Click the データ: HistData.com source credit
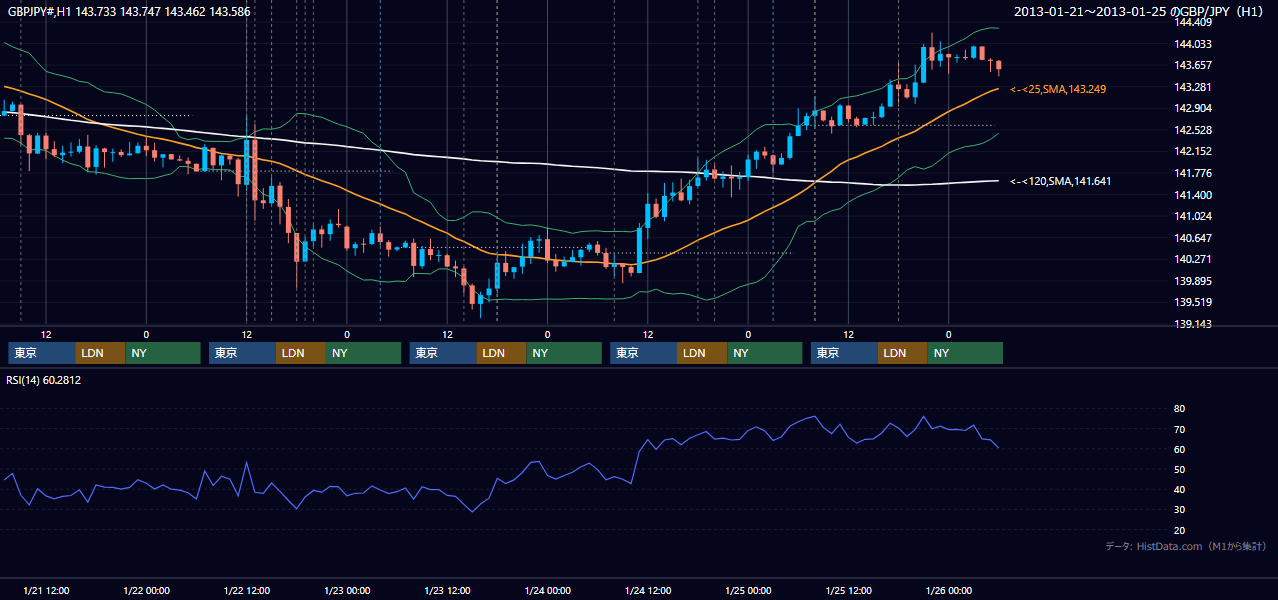This screenshot has height=600, width=1278. pyautogui.click(x=1186, y=546)
